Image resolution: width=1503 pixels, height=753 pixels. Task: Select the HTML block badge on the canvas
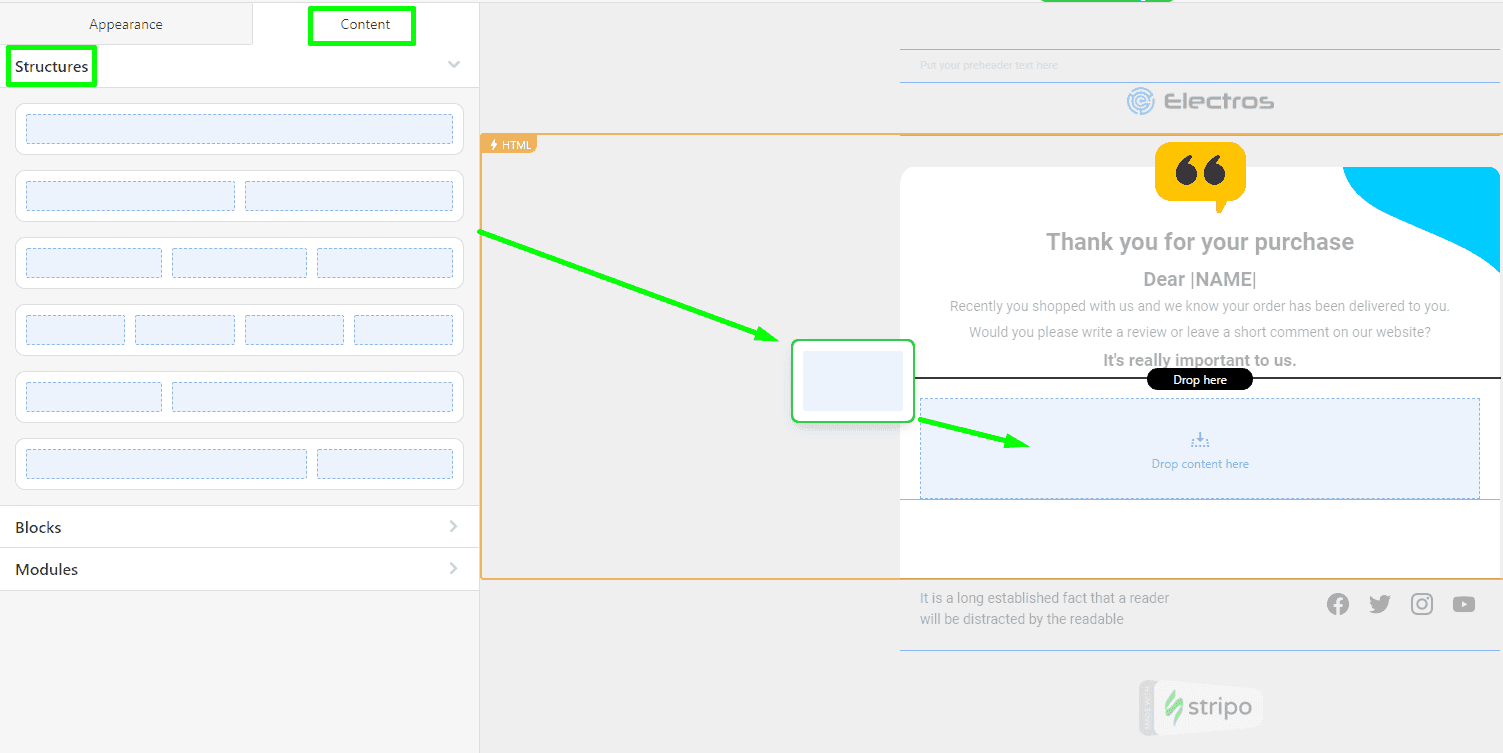509,143
